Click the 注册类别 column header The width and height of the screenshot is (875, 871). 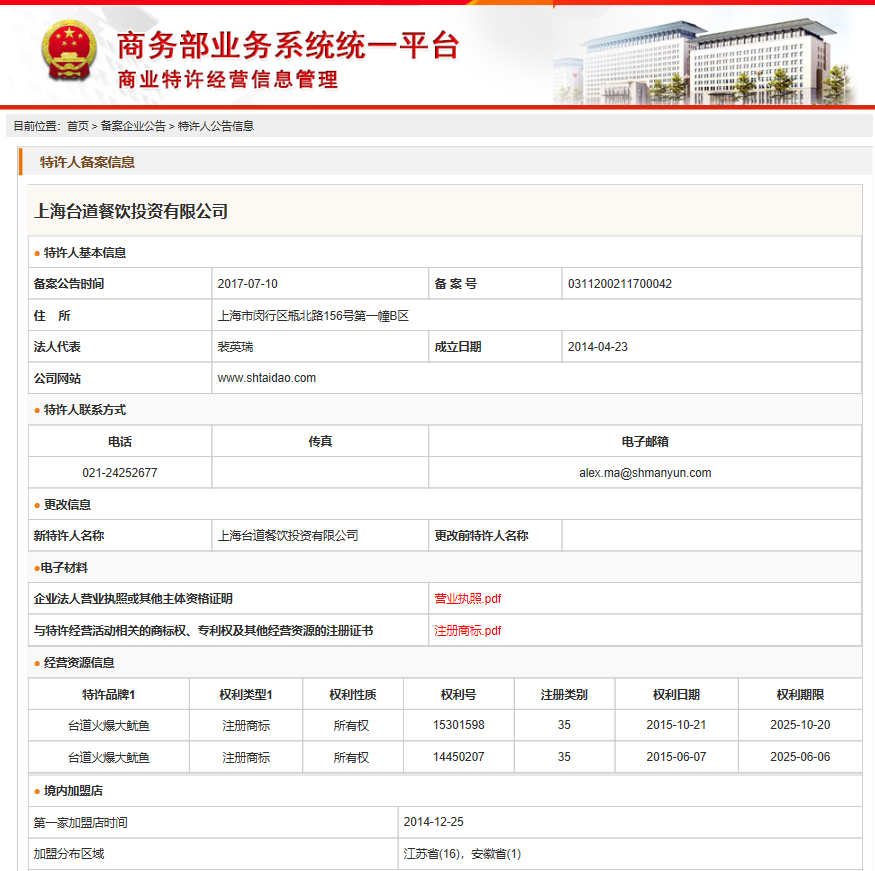[564, 694]
